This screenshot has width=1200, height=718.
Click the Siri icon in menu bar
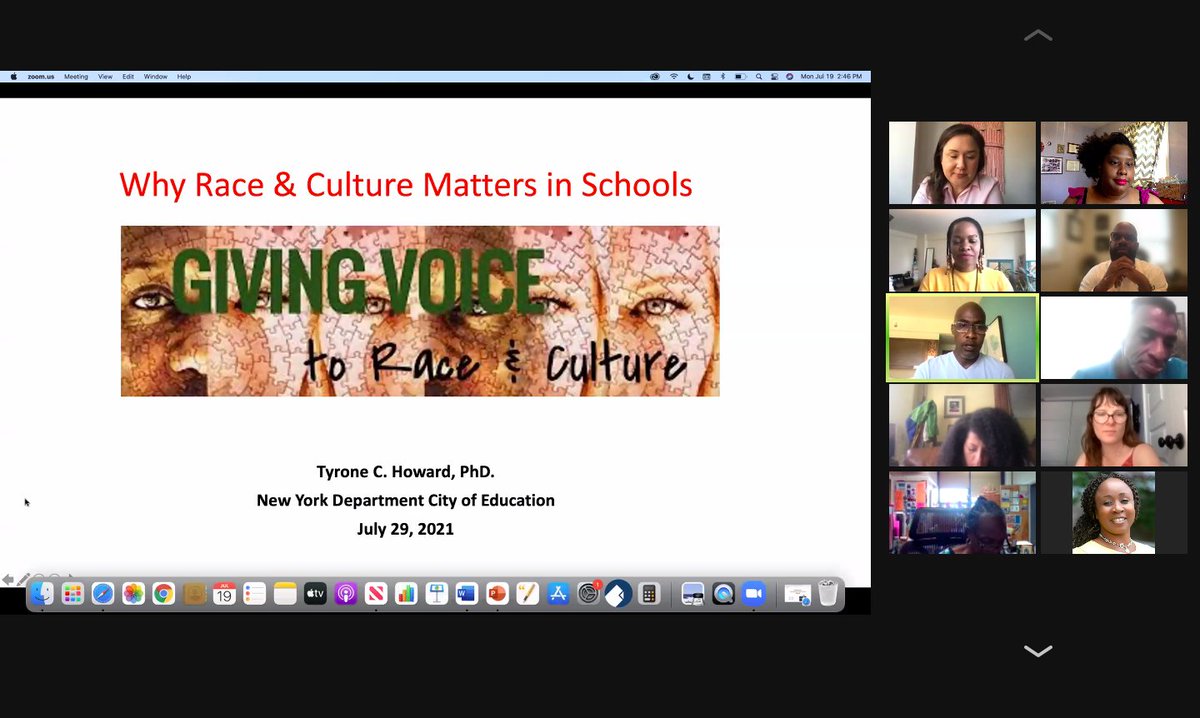pos(789,76)
